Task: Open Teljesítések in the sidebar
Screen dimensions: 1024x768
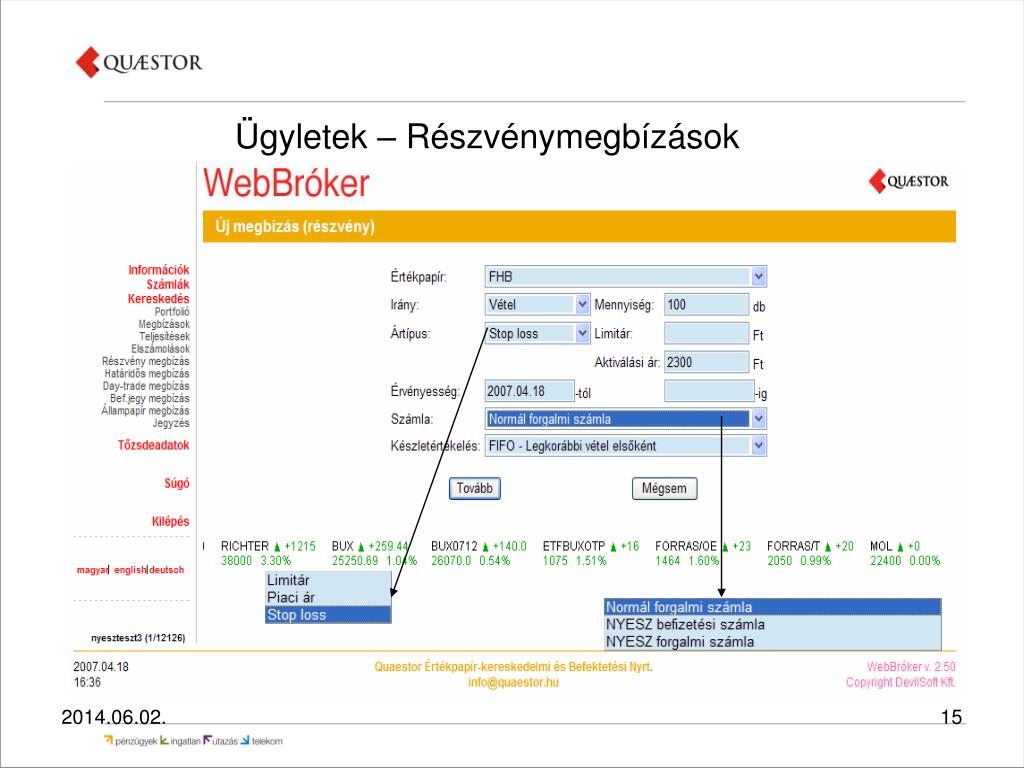Action: (x=164, y=336)
